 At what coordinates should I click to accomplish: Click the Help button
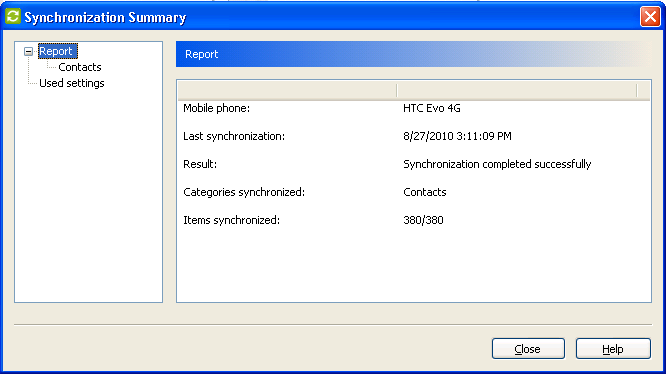click(613, 349)
